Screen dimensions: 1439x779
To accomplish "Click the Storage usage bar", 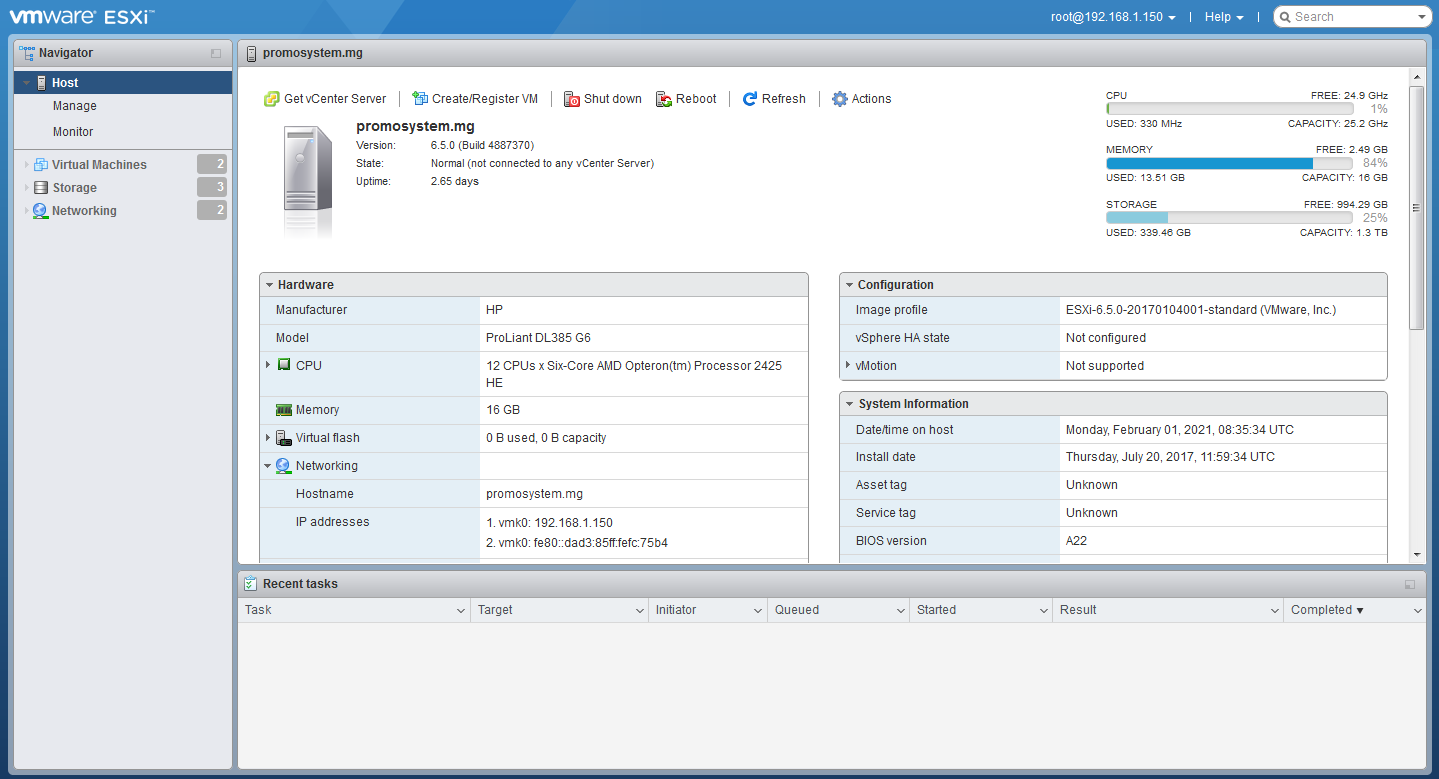I will click(x=1229, y=217).
